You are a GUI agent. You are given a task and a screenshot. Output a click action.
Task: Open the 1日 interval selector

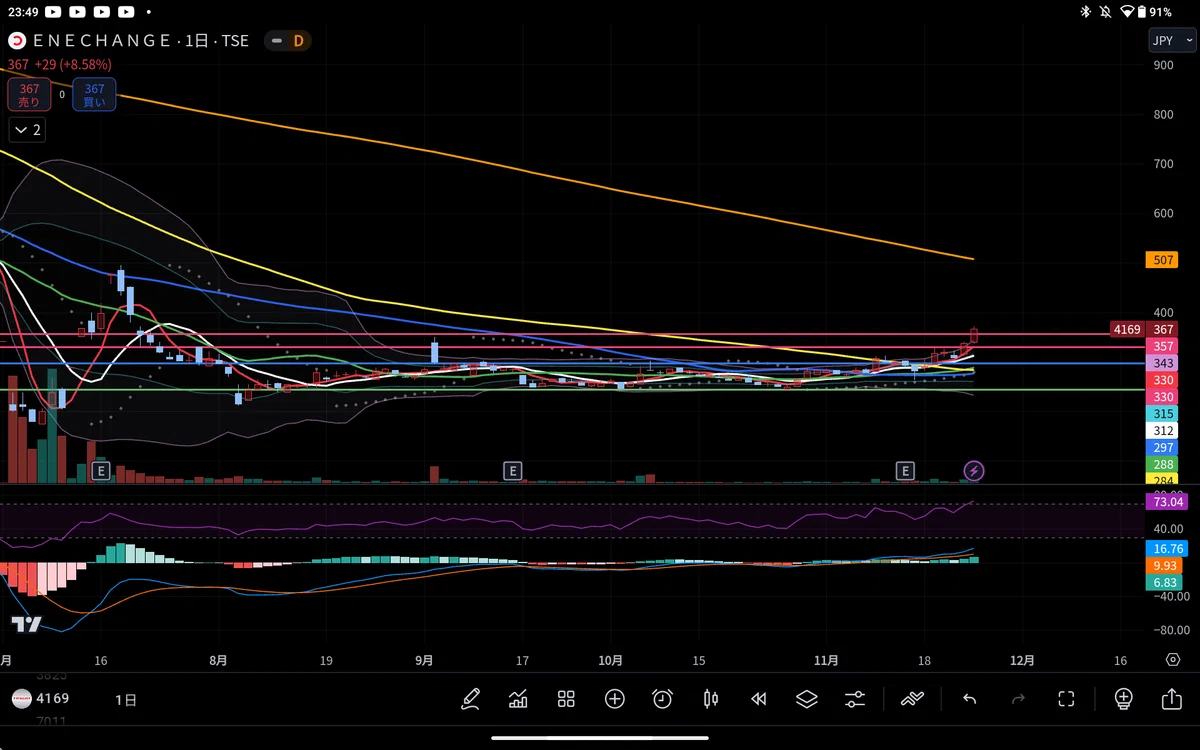click(x=126, y=700)
